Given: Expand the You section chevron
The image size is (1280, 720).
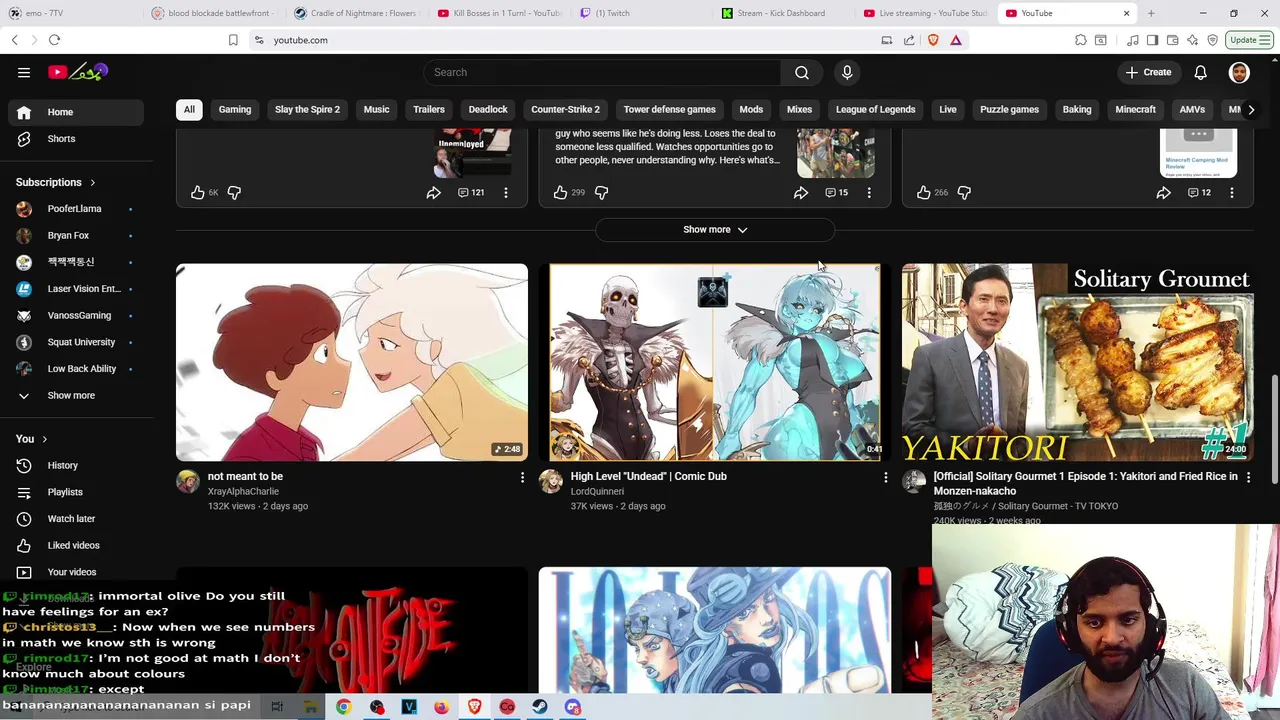Looking at the screenshot, I should (x=44, y=439).
